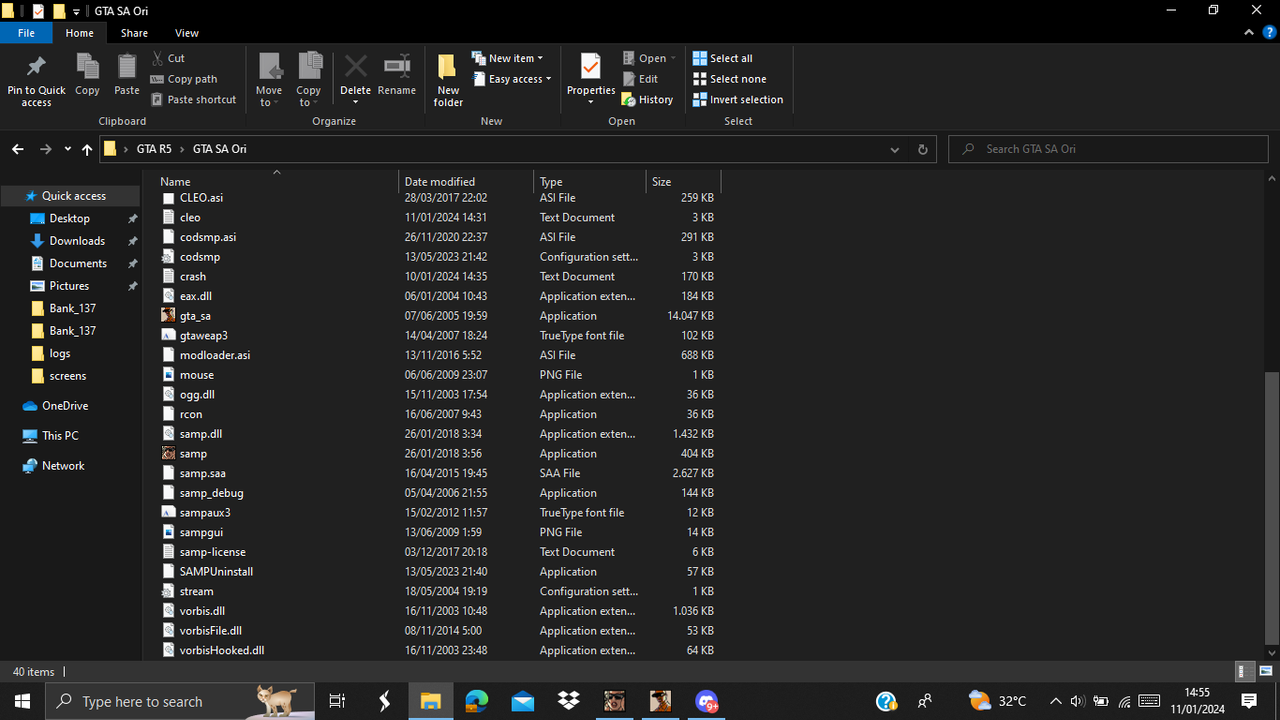Sort files by the Type column header
1280x720 pixels.
point(590,181)
